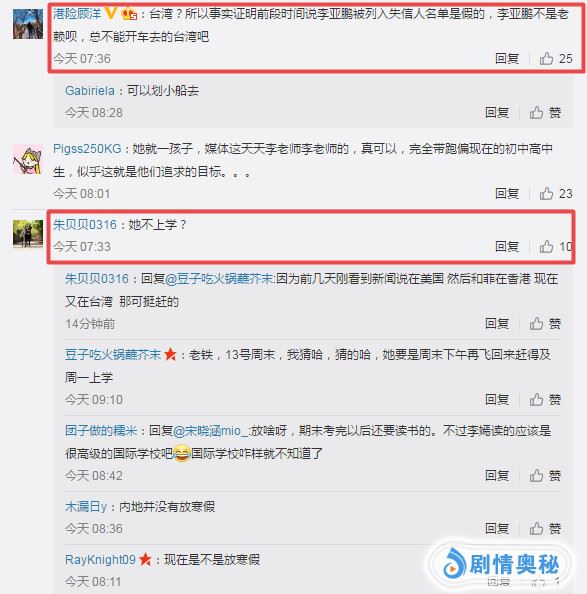Click 朱贝贝0316's avatar picture
The height and width of the screenshot is (594, 587).
point(28,234)
